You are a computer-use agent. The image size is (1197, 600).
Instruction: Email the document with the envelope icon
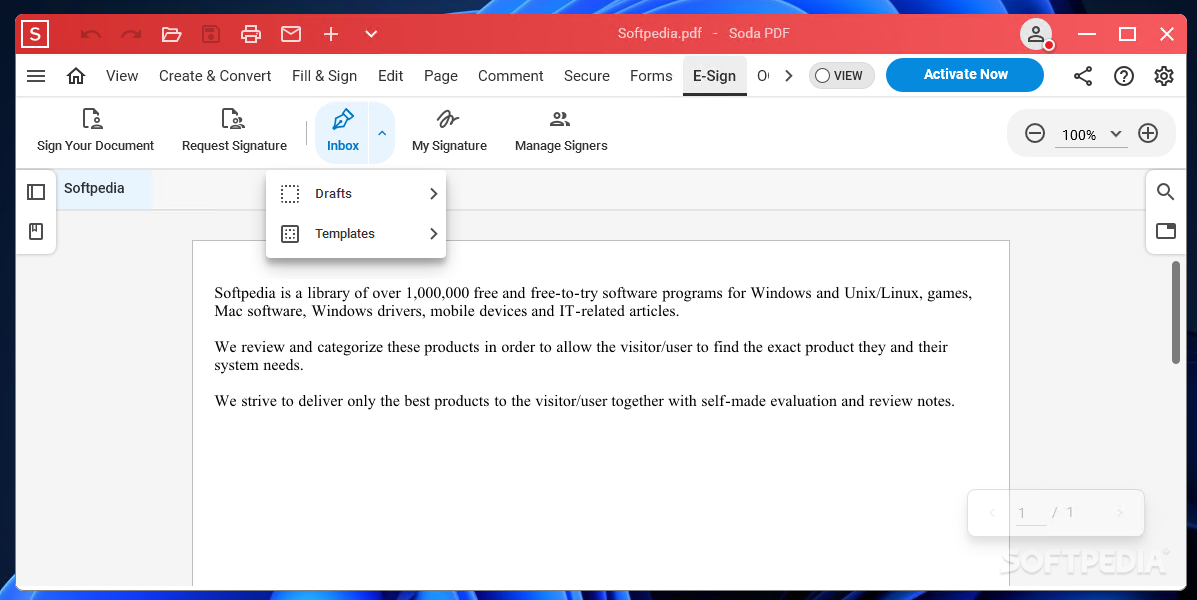(291, 34)
